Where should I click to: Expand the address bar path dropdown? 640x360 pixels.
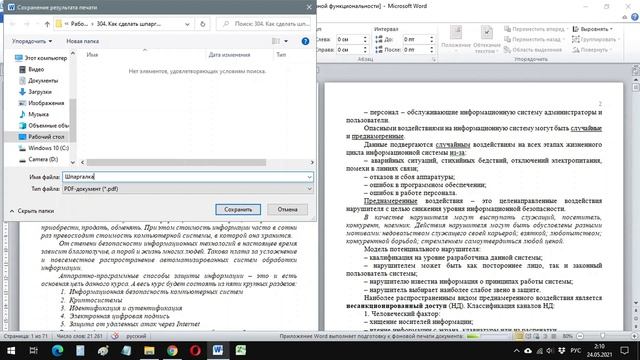click(x=187, y=24)
